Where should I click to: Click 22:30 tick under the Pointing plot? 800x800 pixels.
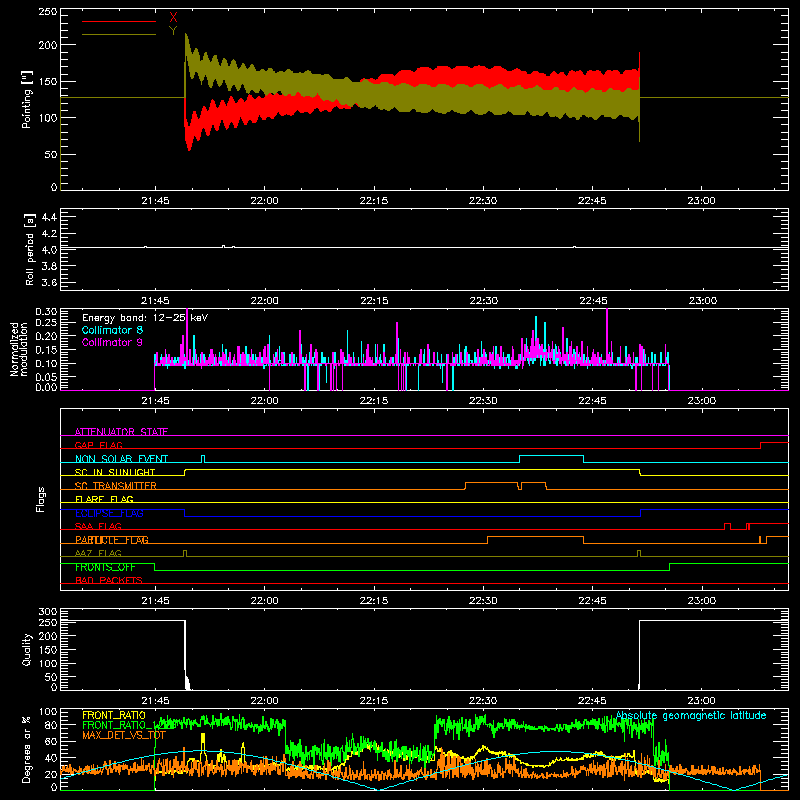click(x=483, y=201)
